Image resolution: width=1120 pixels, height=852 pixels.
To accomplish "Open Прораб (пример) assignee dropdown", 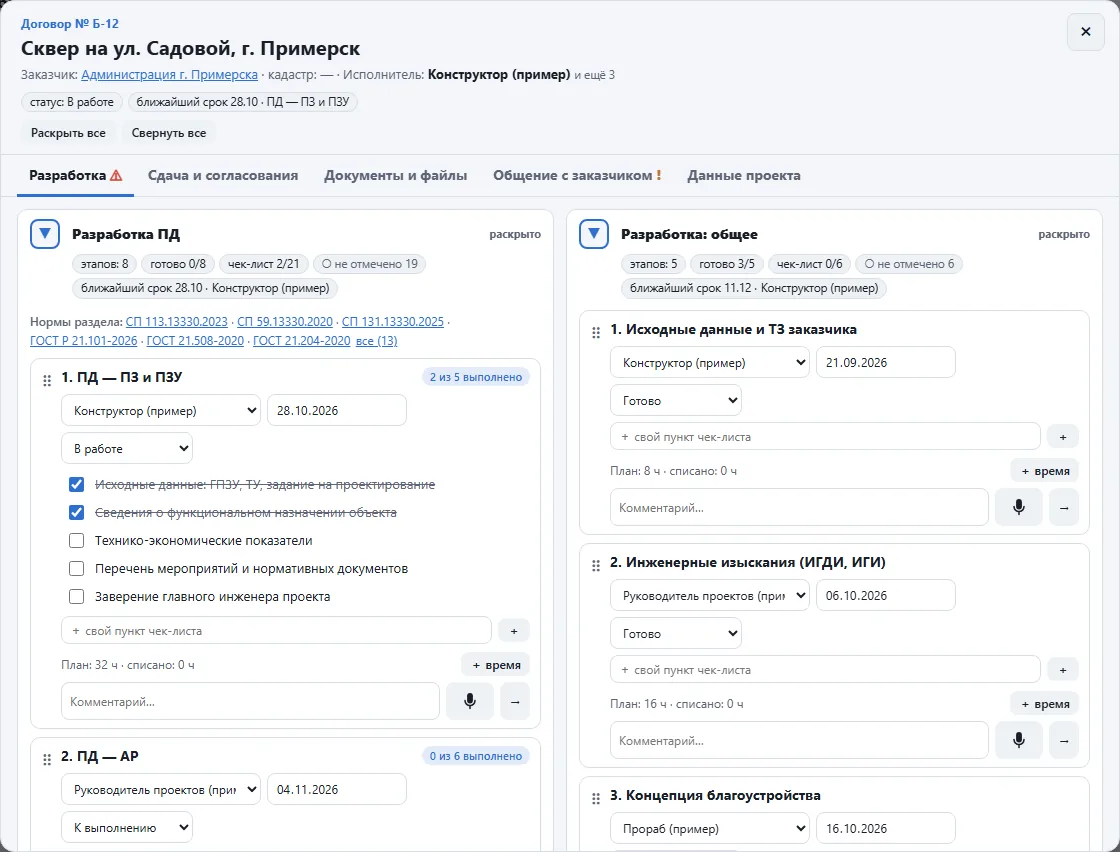I will click(709, 828).
